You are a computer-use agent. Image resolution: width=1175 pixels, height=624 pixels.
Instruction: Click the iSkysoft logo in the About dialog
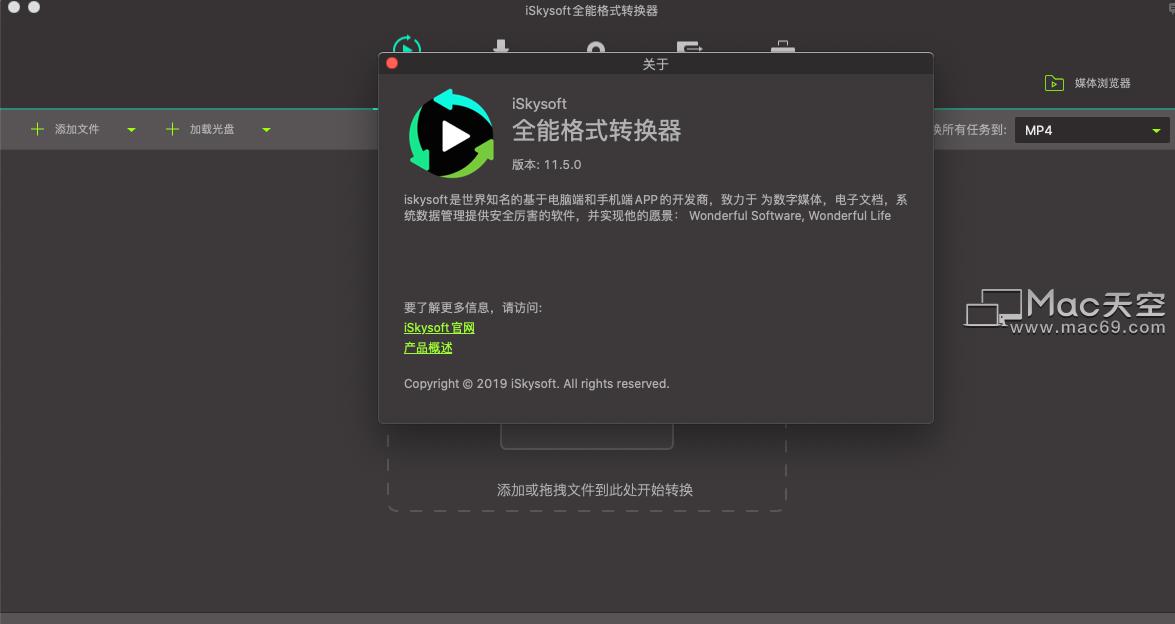[450, 132]
